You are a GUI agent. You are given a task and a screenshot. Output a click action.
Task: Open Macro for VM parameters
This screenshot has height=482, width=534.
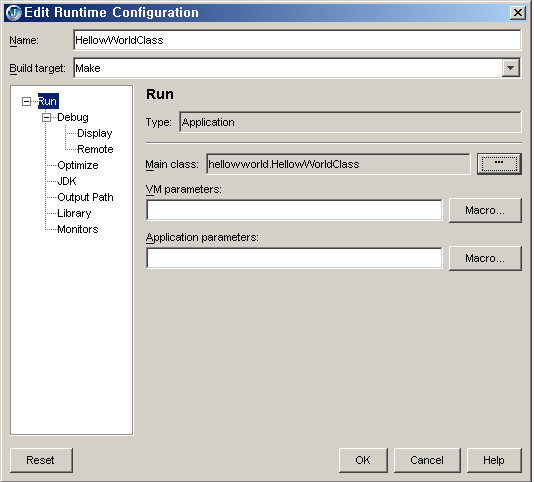(x=485, y=211)
